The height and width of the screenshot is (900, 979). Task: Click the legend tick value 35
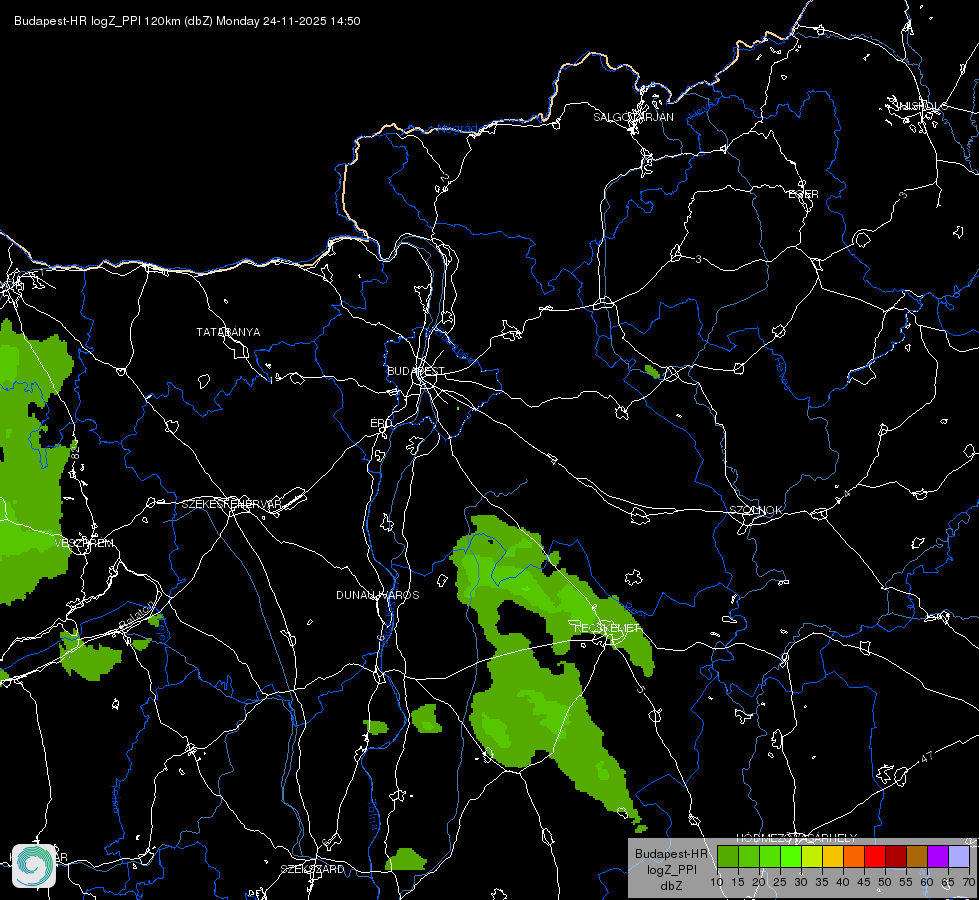point(822,882)
